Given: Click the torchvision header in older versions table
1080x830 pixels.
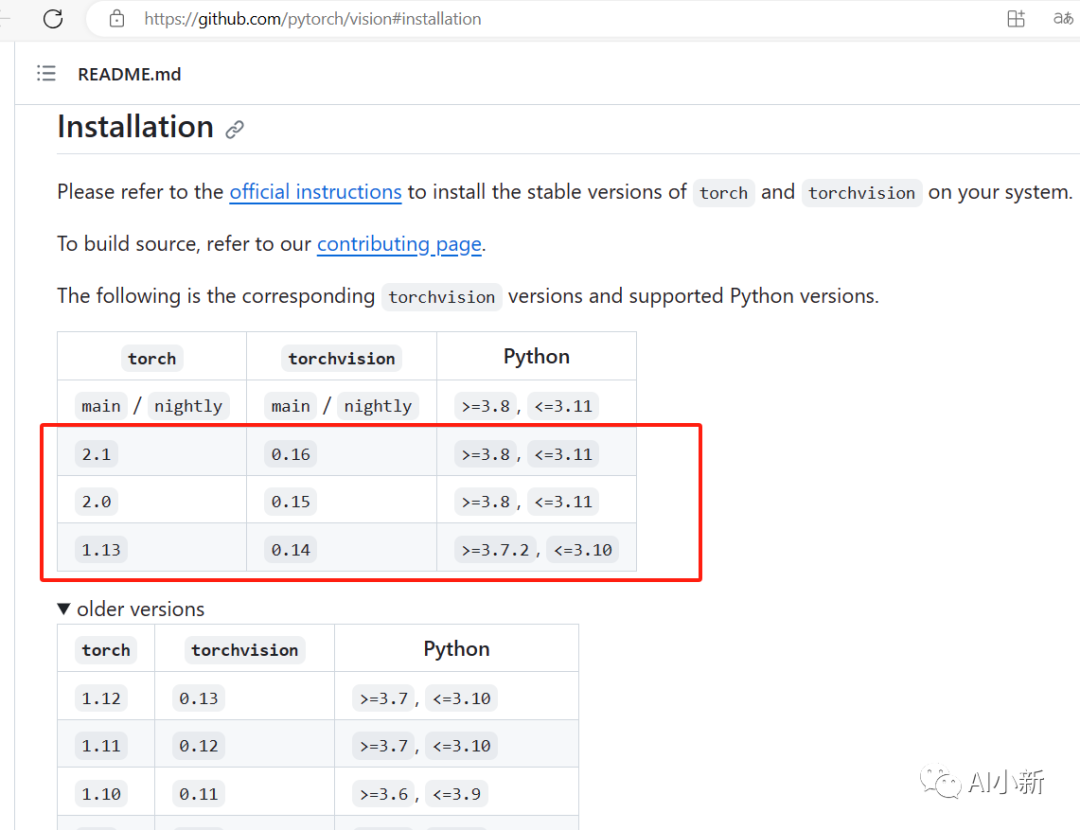Looking at the screenshot, I should 245,650.
